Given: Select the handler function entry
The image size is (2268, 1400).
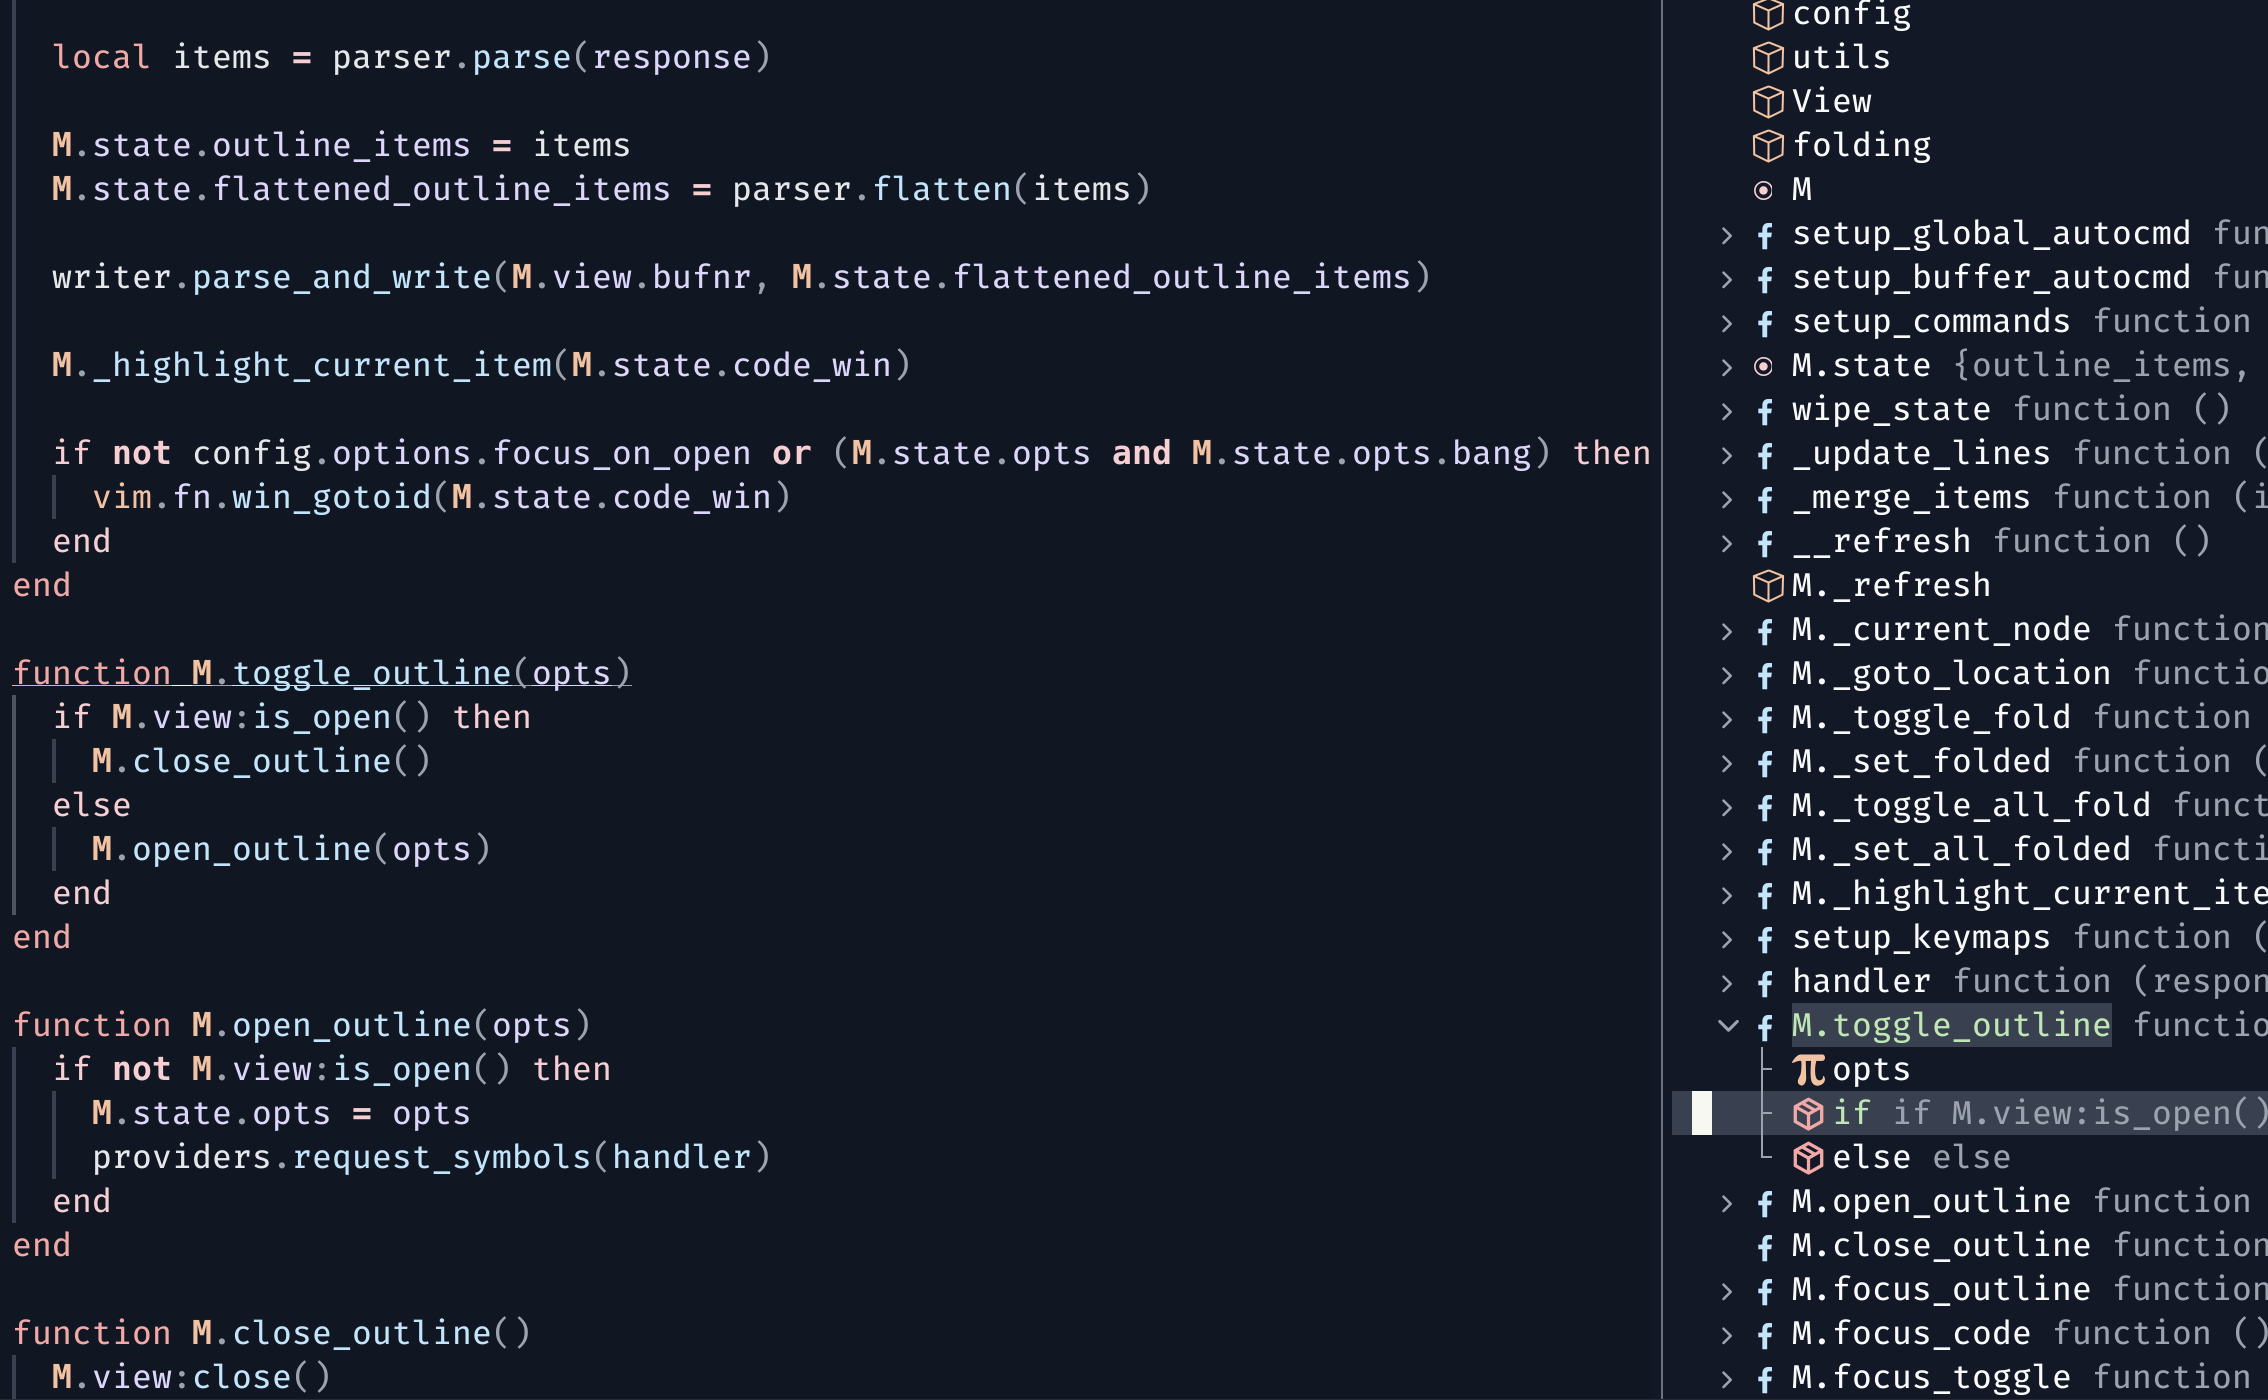Looking at the screenshot, I should tap(1861, 981).
